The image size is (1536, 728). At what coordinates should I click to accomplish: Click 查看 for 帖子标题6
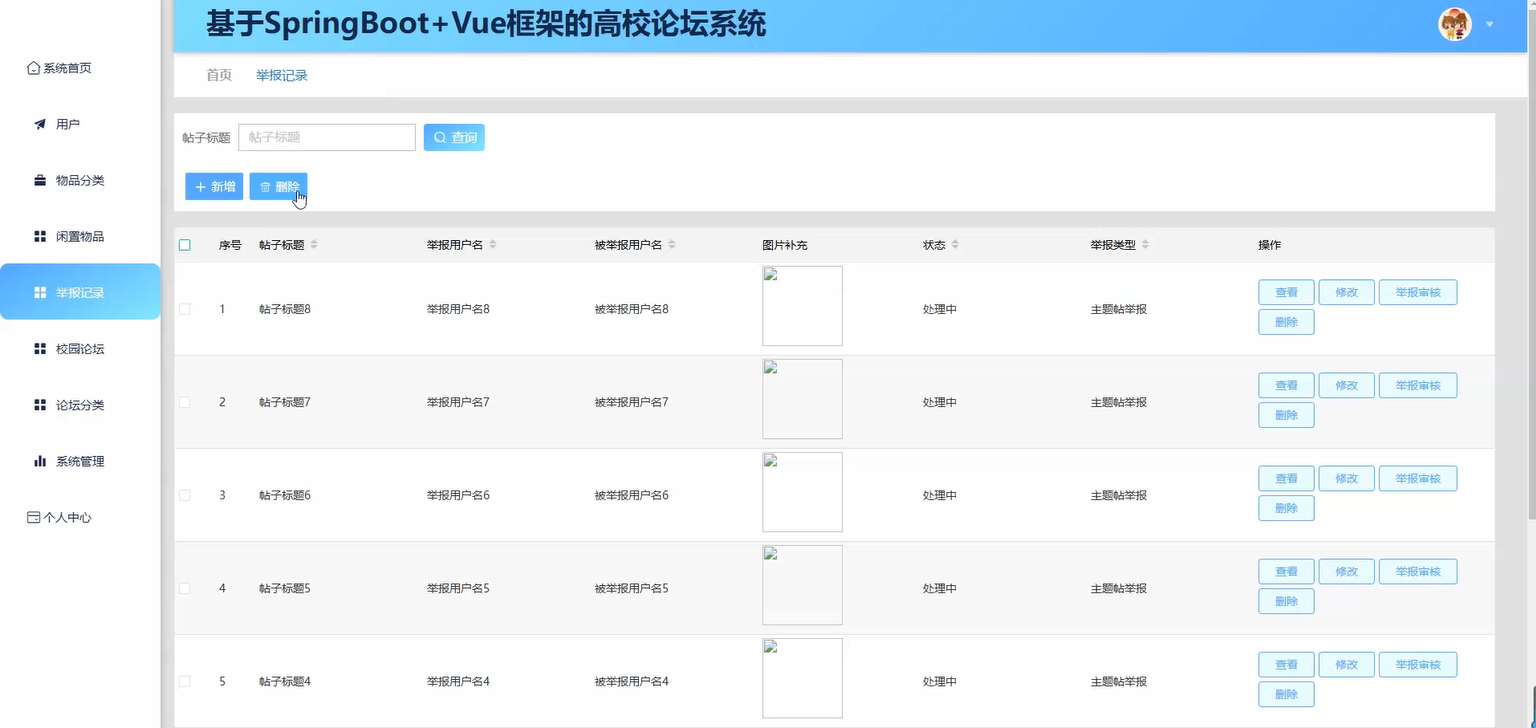click(1286, 478)
